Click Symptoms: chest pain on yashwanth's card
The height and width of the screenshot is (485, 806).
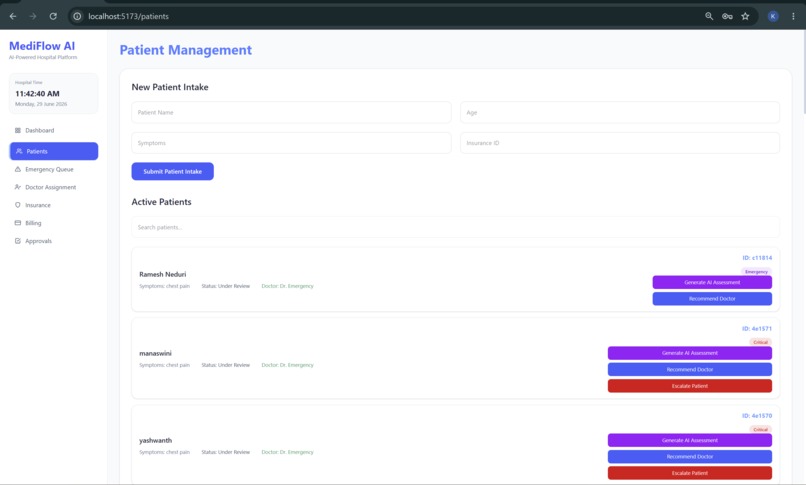click(164, 453)
